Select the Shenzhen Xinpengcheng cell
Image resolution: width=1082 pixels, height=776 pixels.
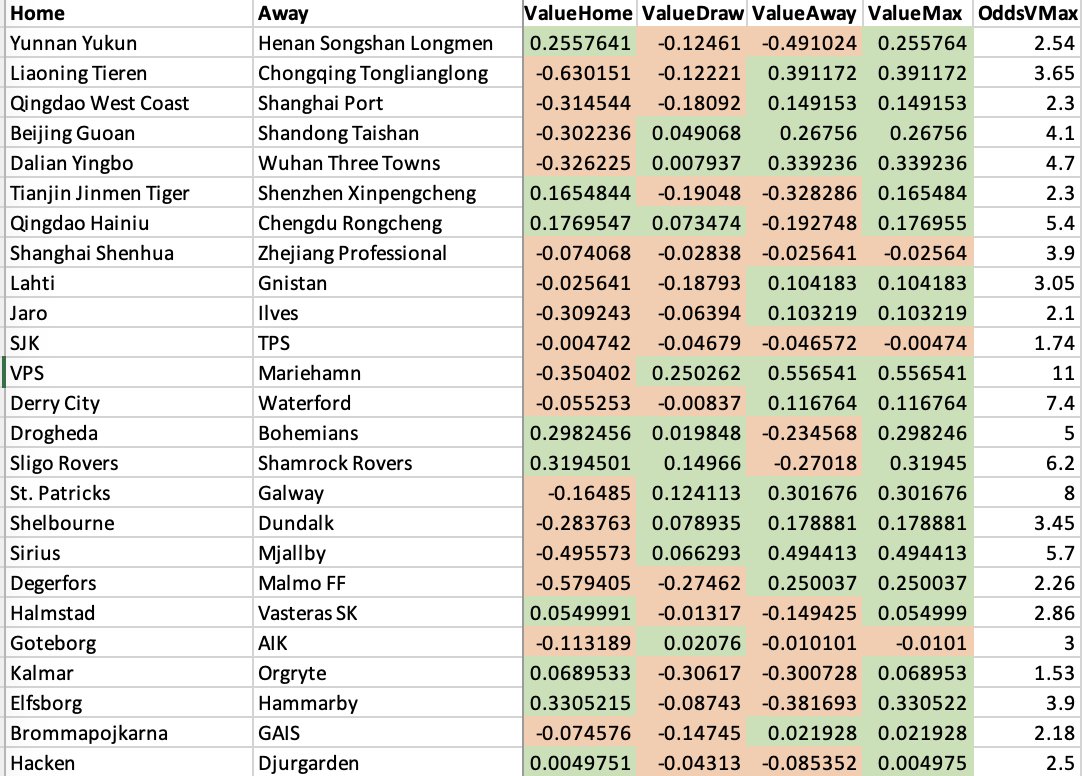[x=388, y=193]
